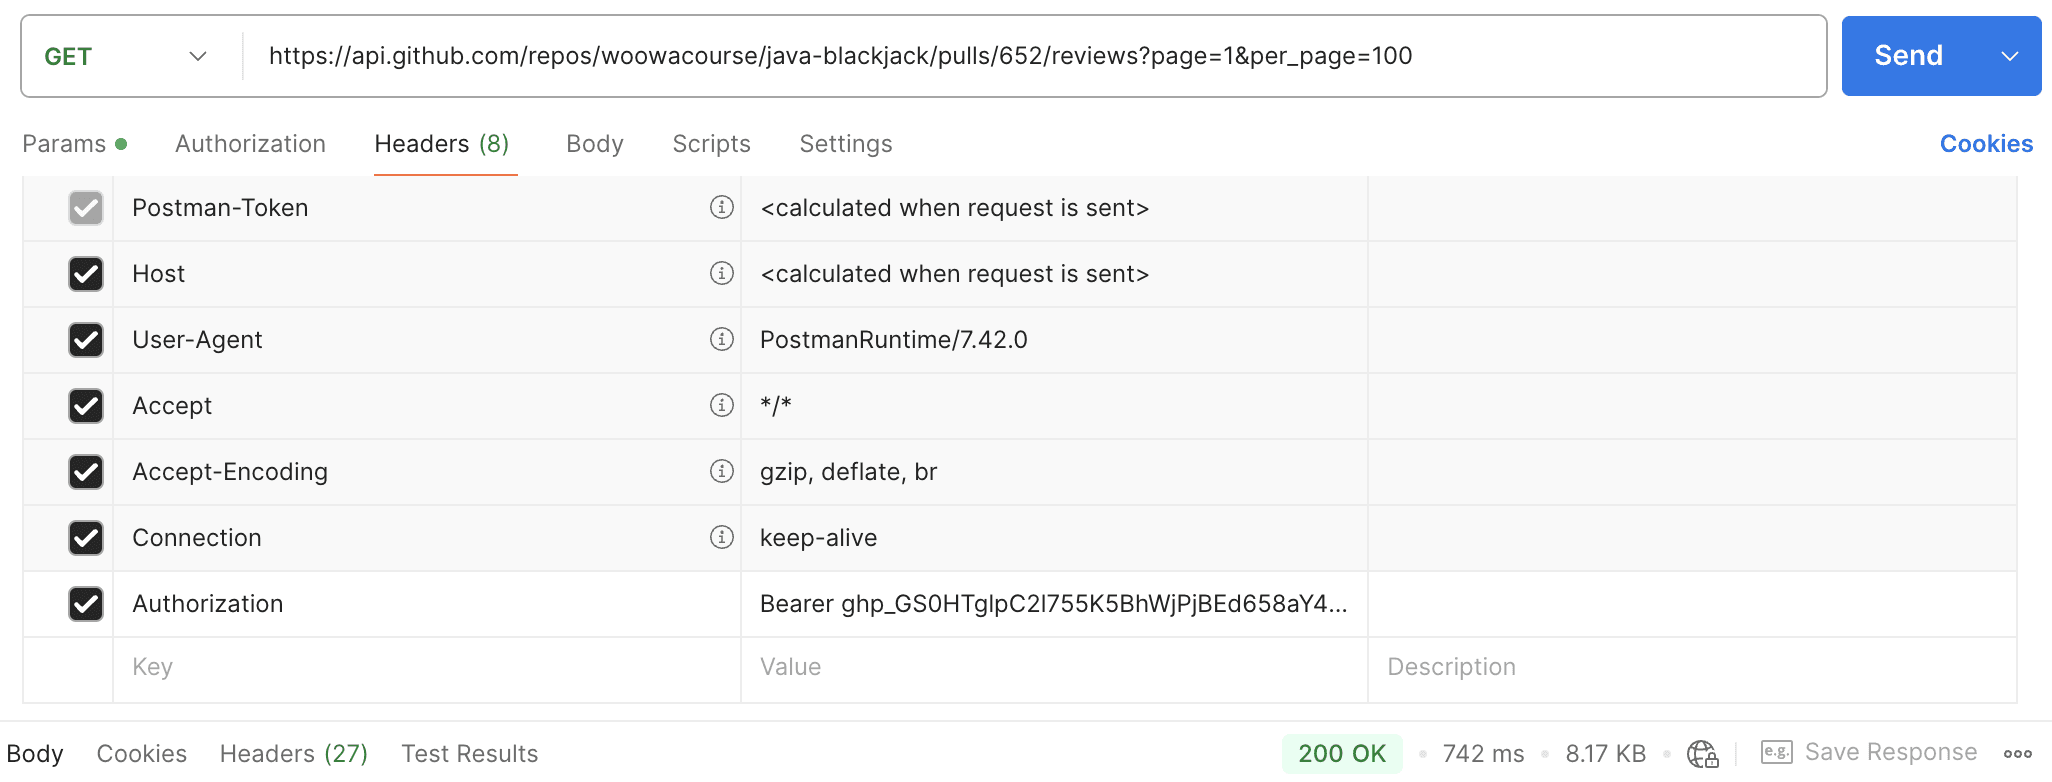Open the Scripts tab
Screen dimensions: 2052x782
[x=711, y=144]
